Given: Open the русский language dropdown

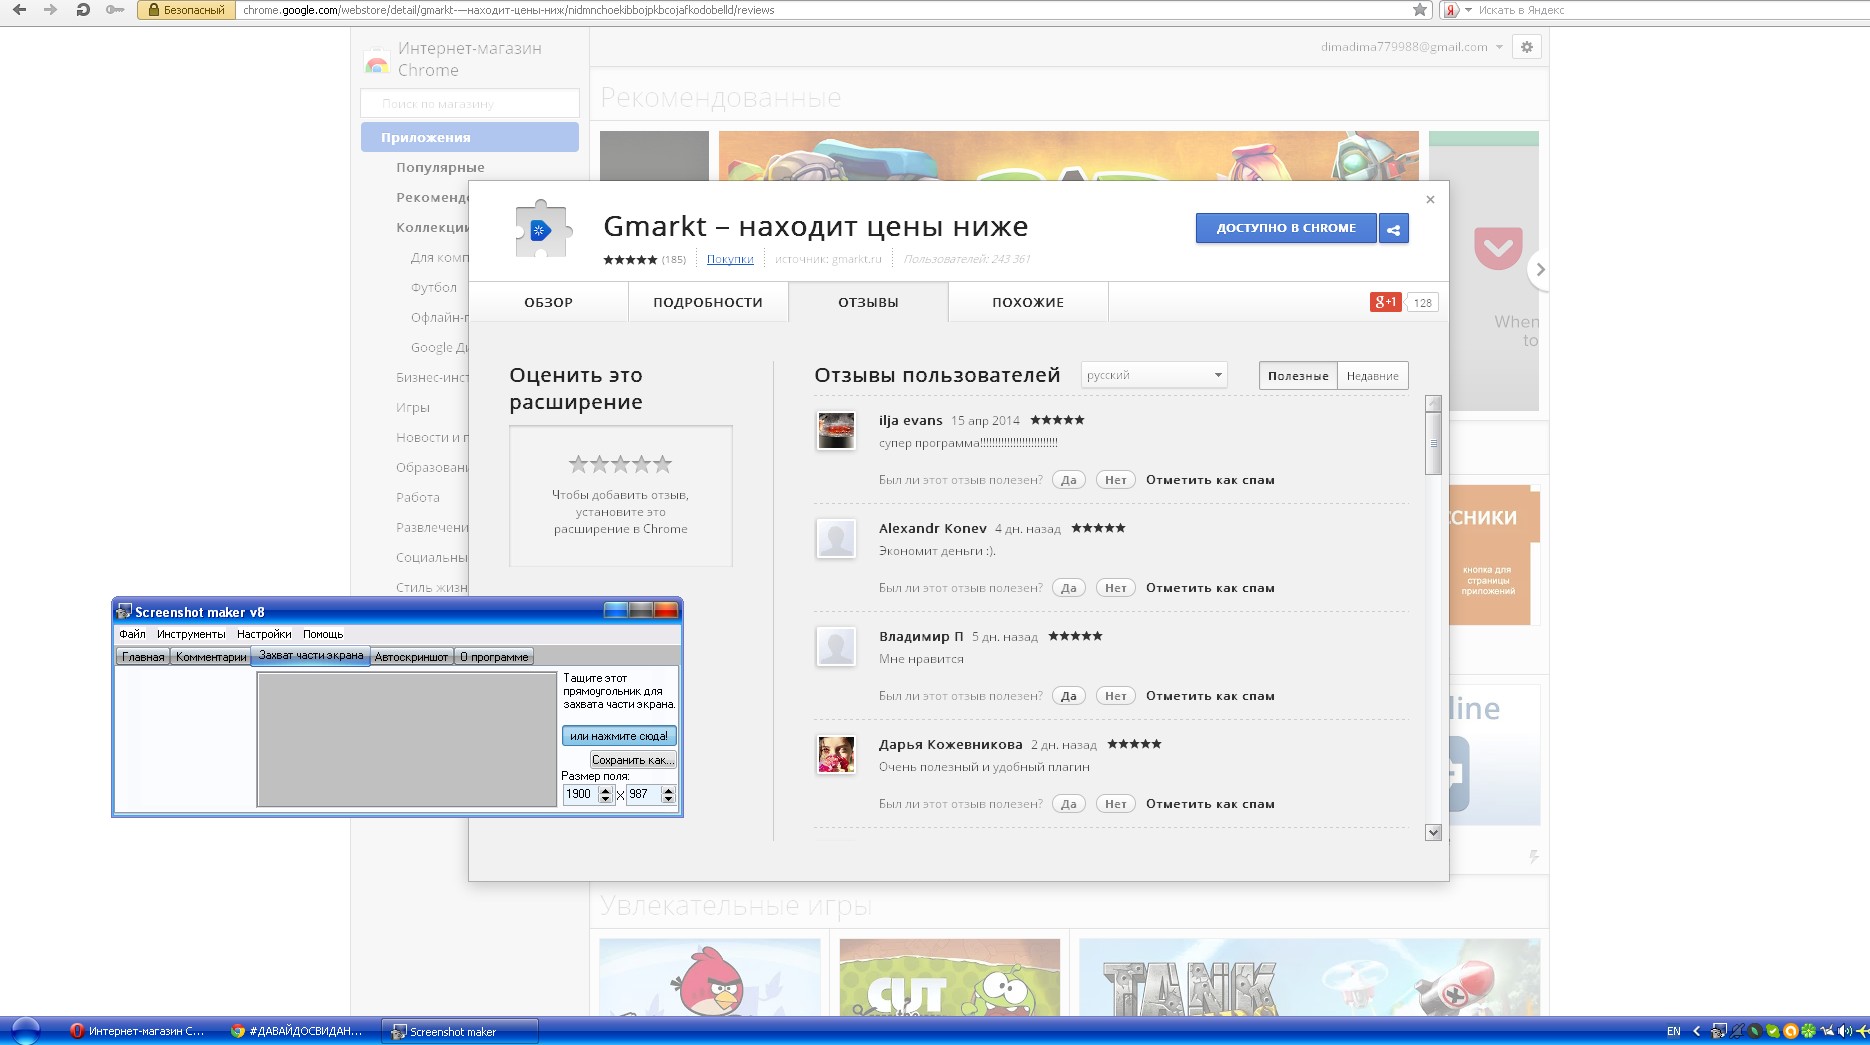Looking at the screenshot, I should (x=1154, y=375).
